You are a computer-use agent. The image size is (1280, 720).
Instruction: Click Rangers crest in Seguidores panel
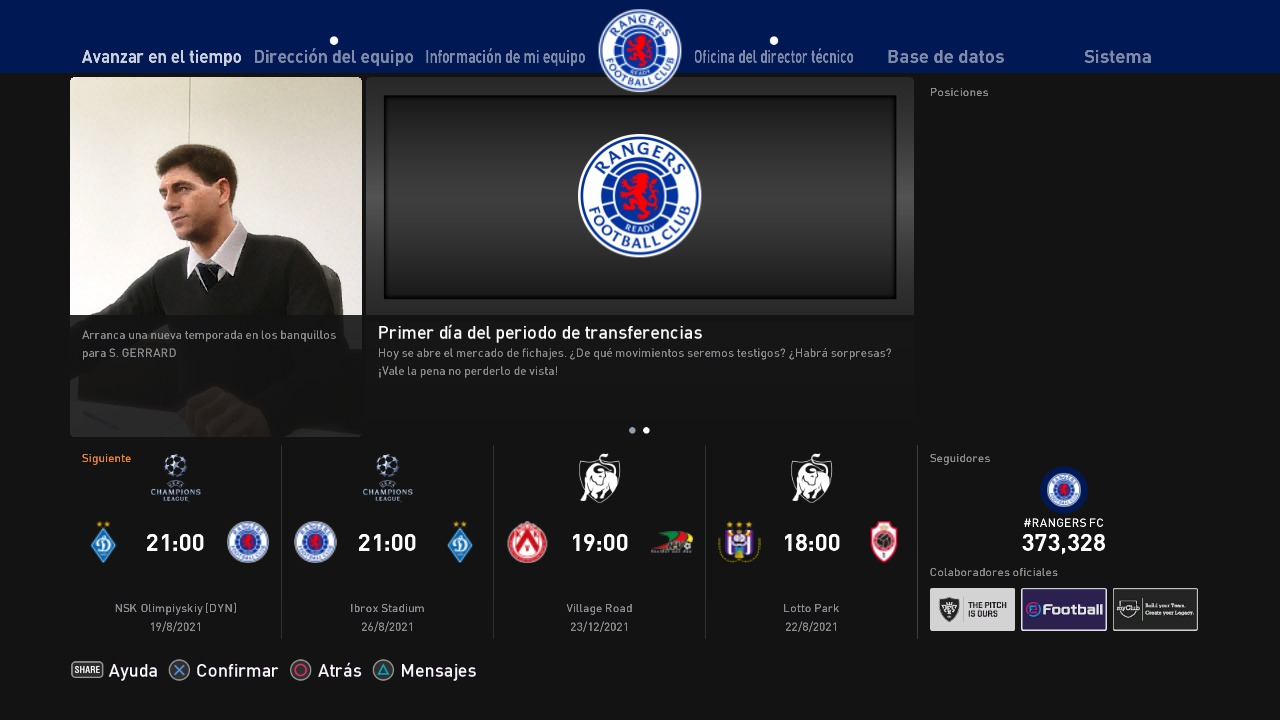1064,490
